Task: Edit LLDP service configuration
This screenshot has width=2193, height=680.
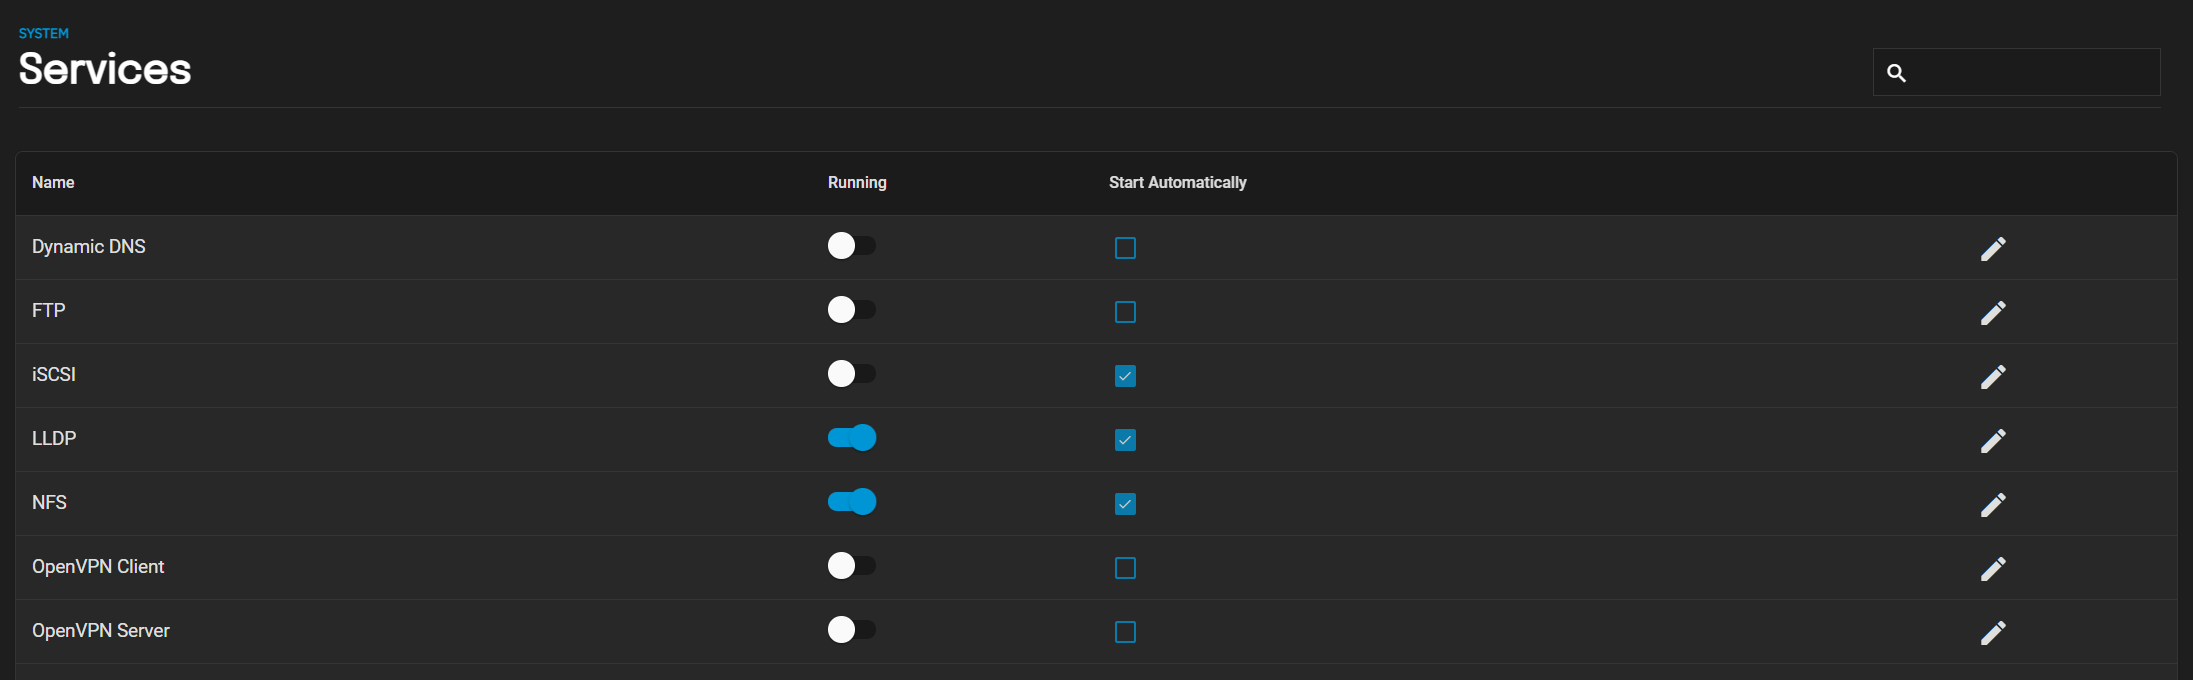Action: [1993, 440]
